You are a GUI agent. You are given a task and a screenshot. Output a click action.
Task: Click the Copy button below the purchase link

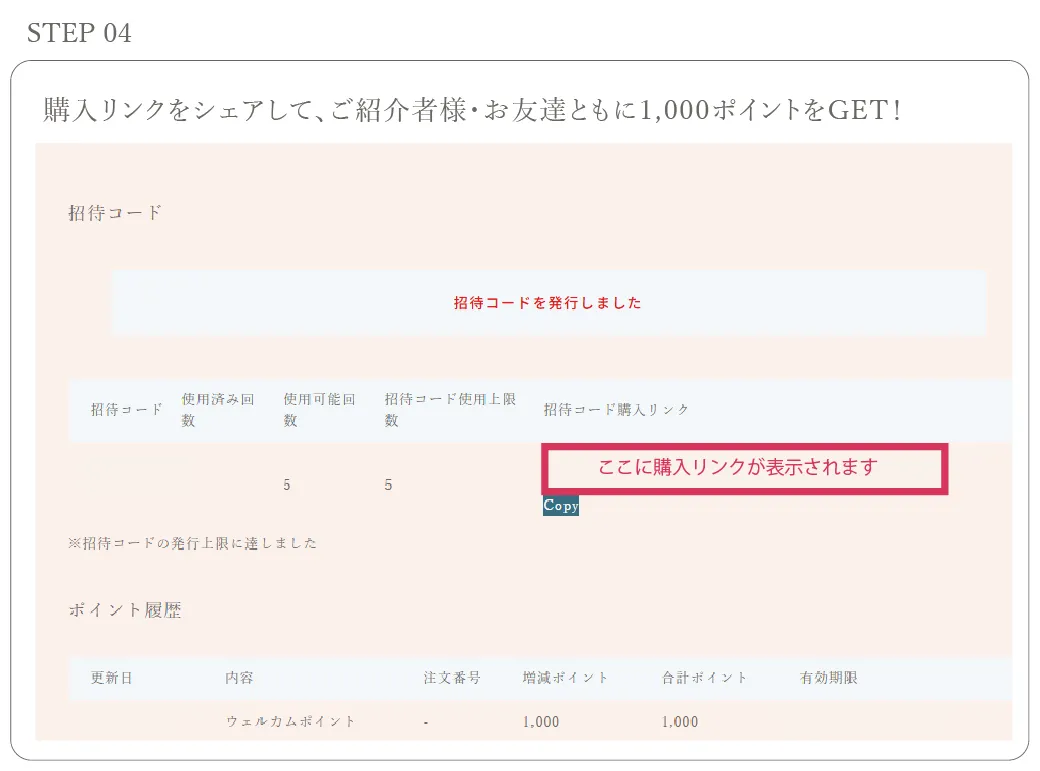(560, 507)
